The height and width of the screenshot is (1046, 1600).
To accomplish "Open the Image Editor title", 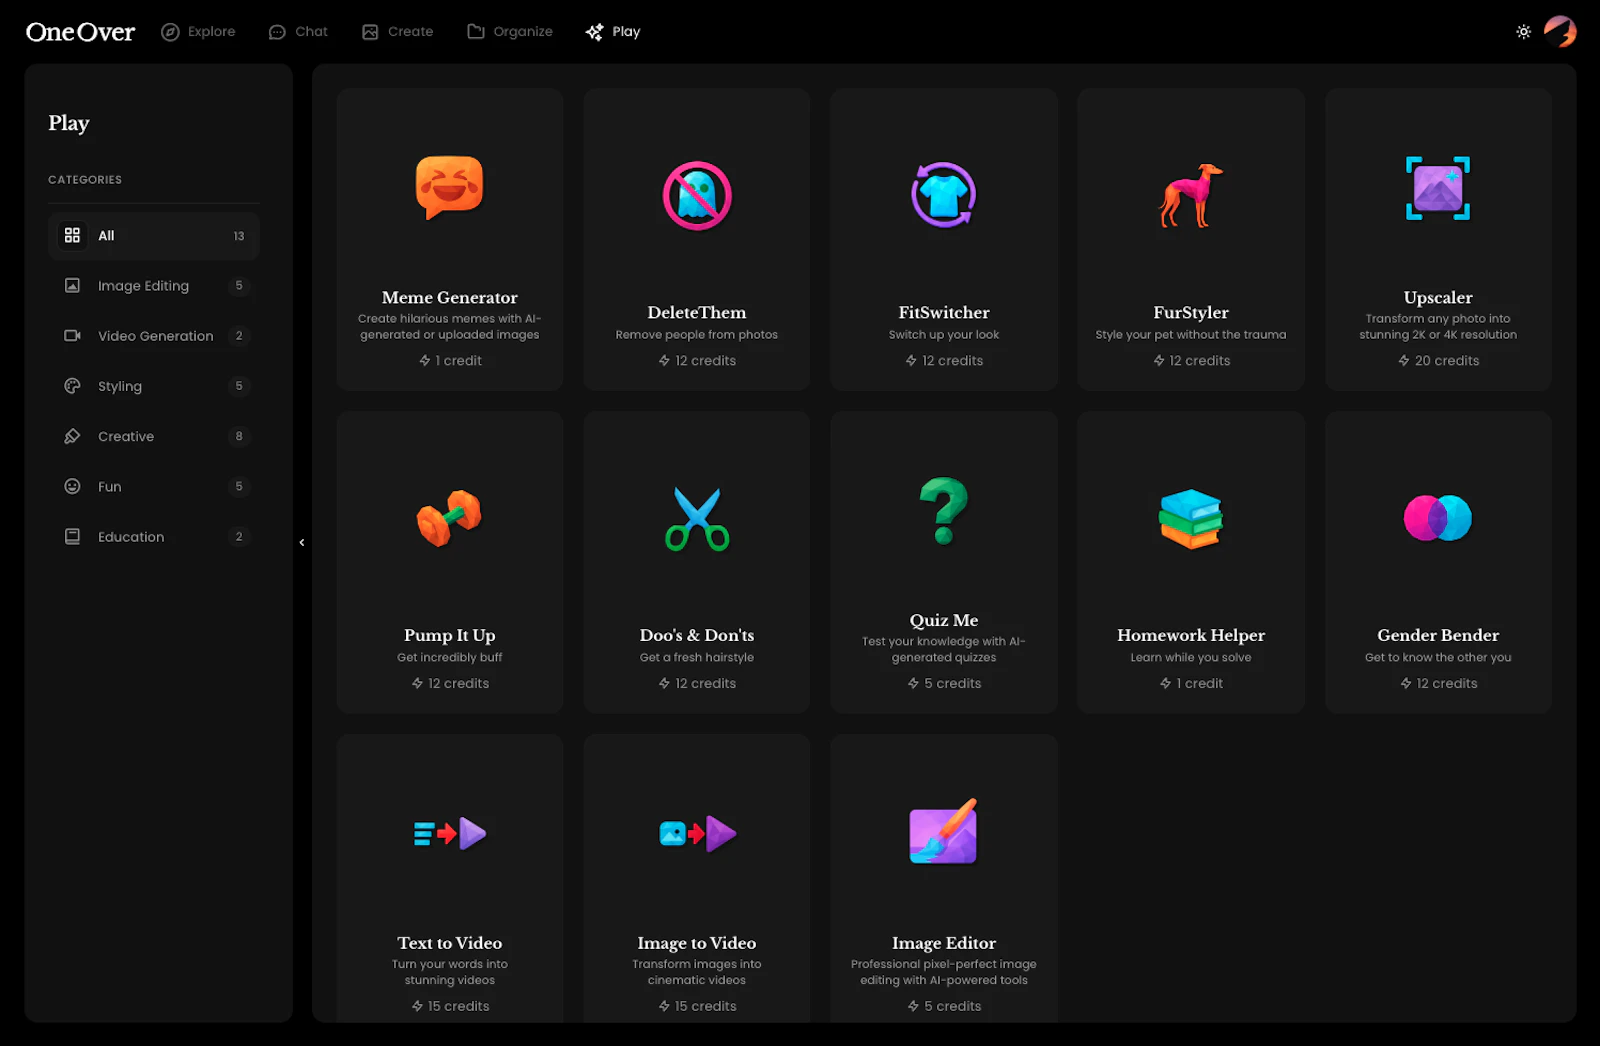I will (944, 943).
